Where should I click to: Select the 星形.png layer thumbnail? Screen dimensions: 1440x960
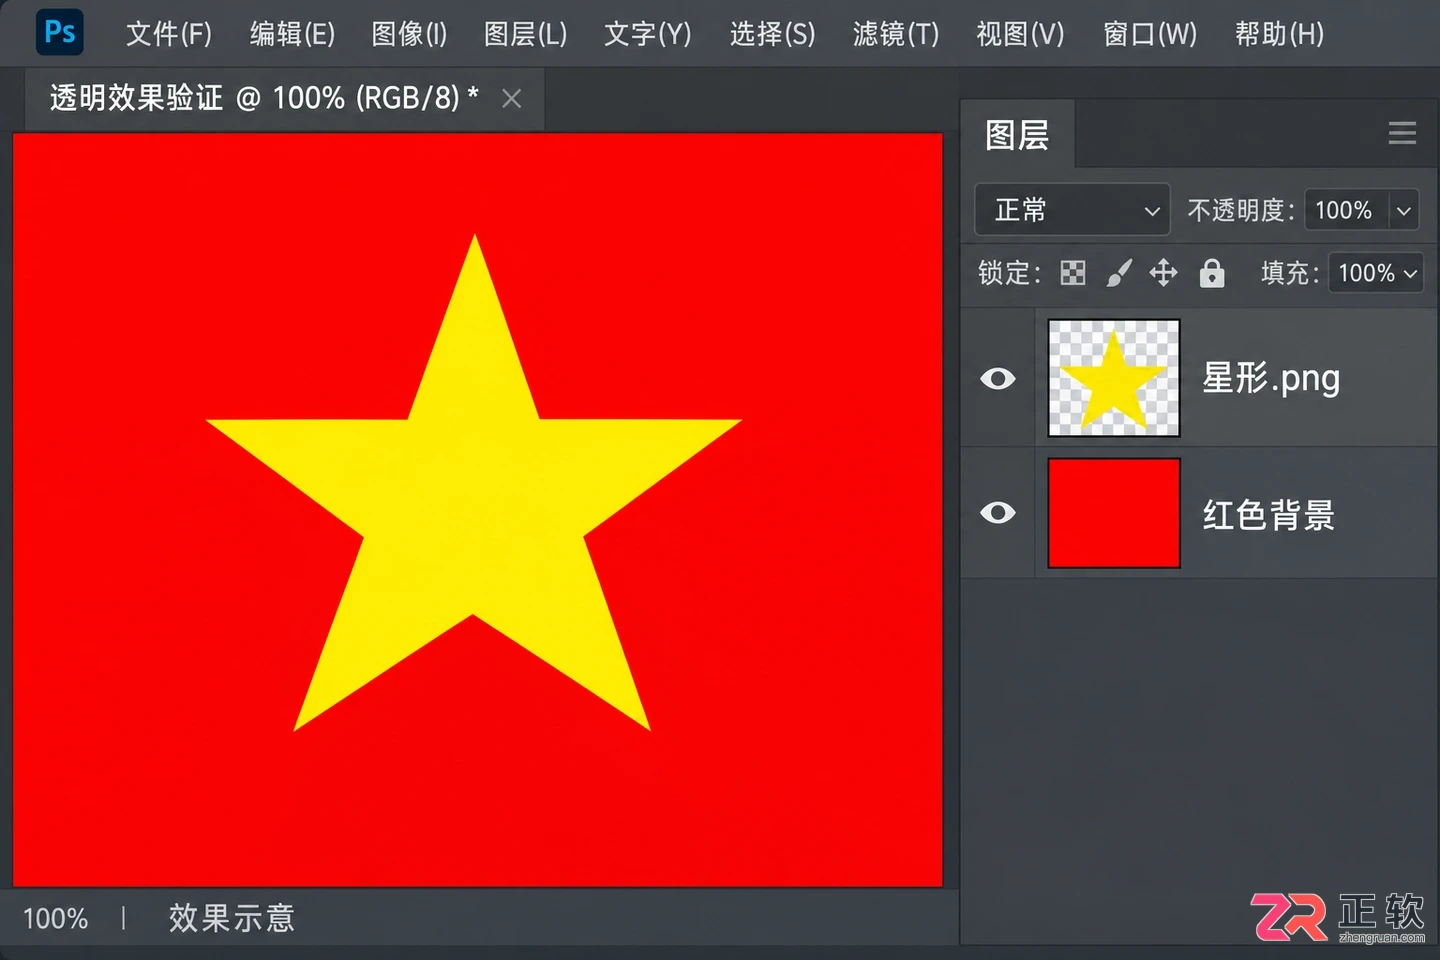tap(1114, 378)
